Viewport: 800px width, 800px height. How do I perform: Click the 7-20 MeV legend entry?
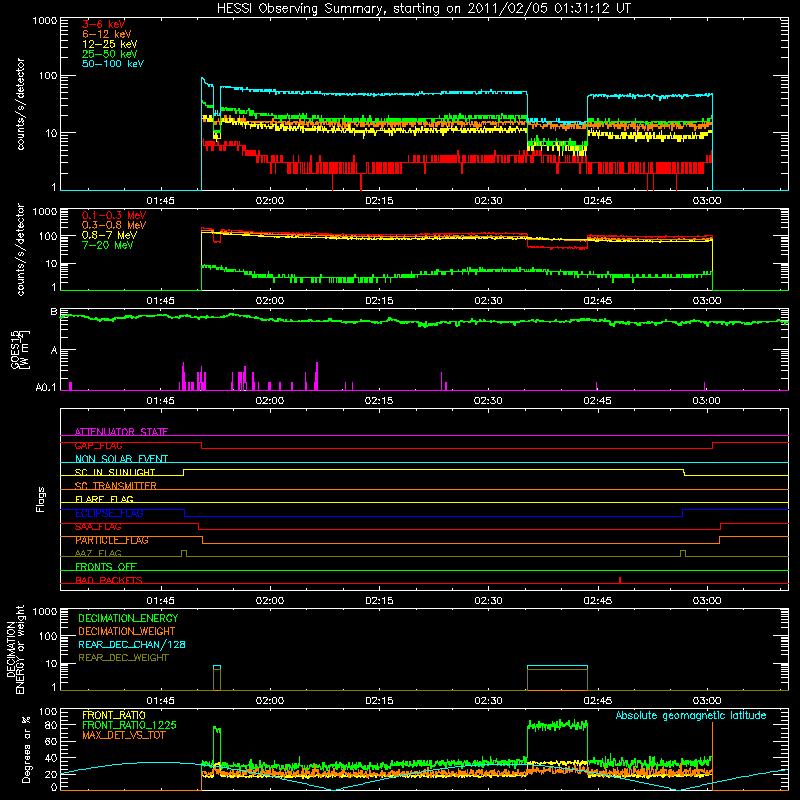(107, 245)
